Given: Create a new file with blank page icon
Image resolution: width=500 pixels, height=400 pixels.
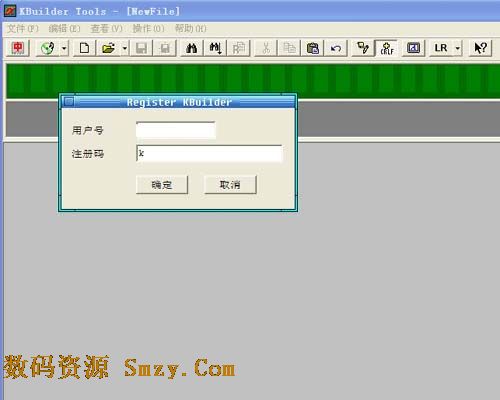Looking at the screenshot, I should [x=84, y=48].
